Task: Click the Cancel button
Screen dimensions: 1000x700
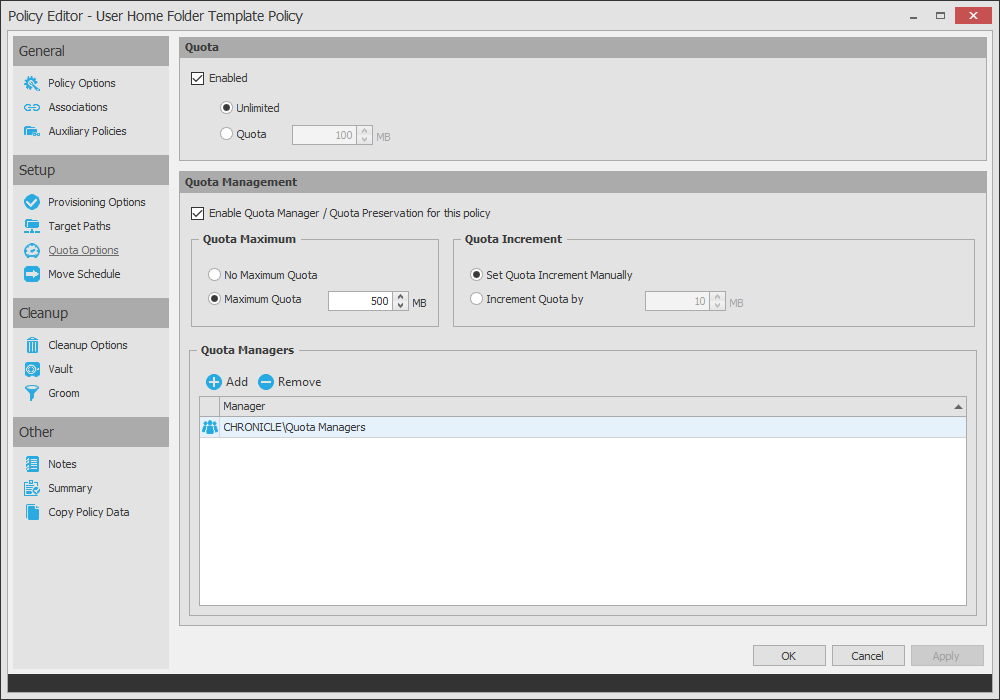Action: (x=867, y=655)
